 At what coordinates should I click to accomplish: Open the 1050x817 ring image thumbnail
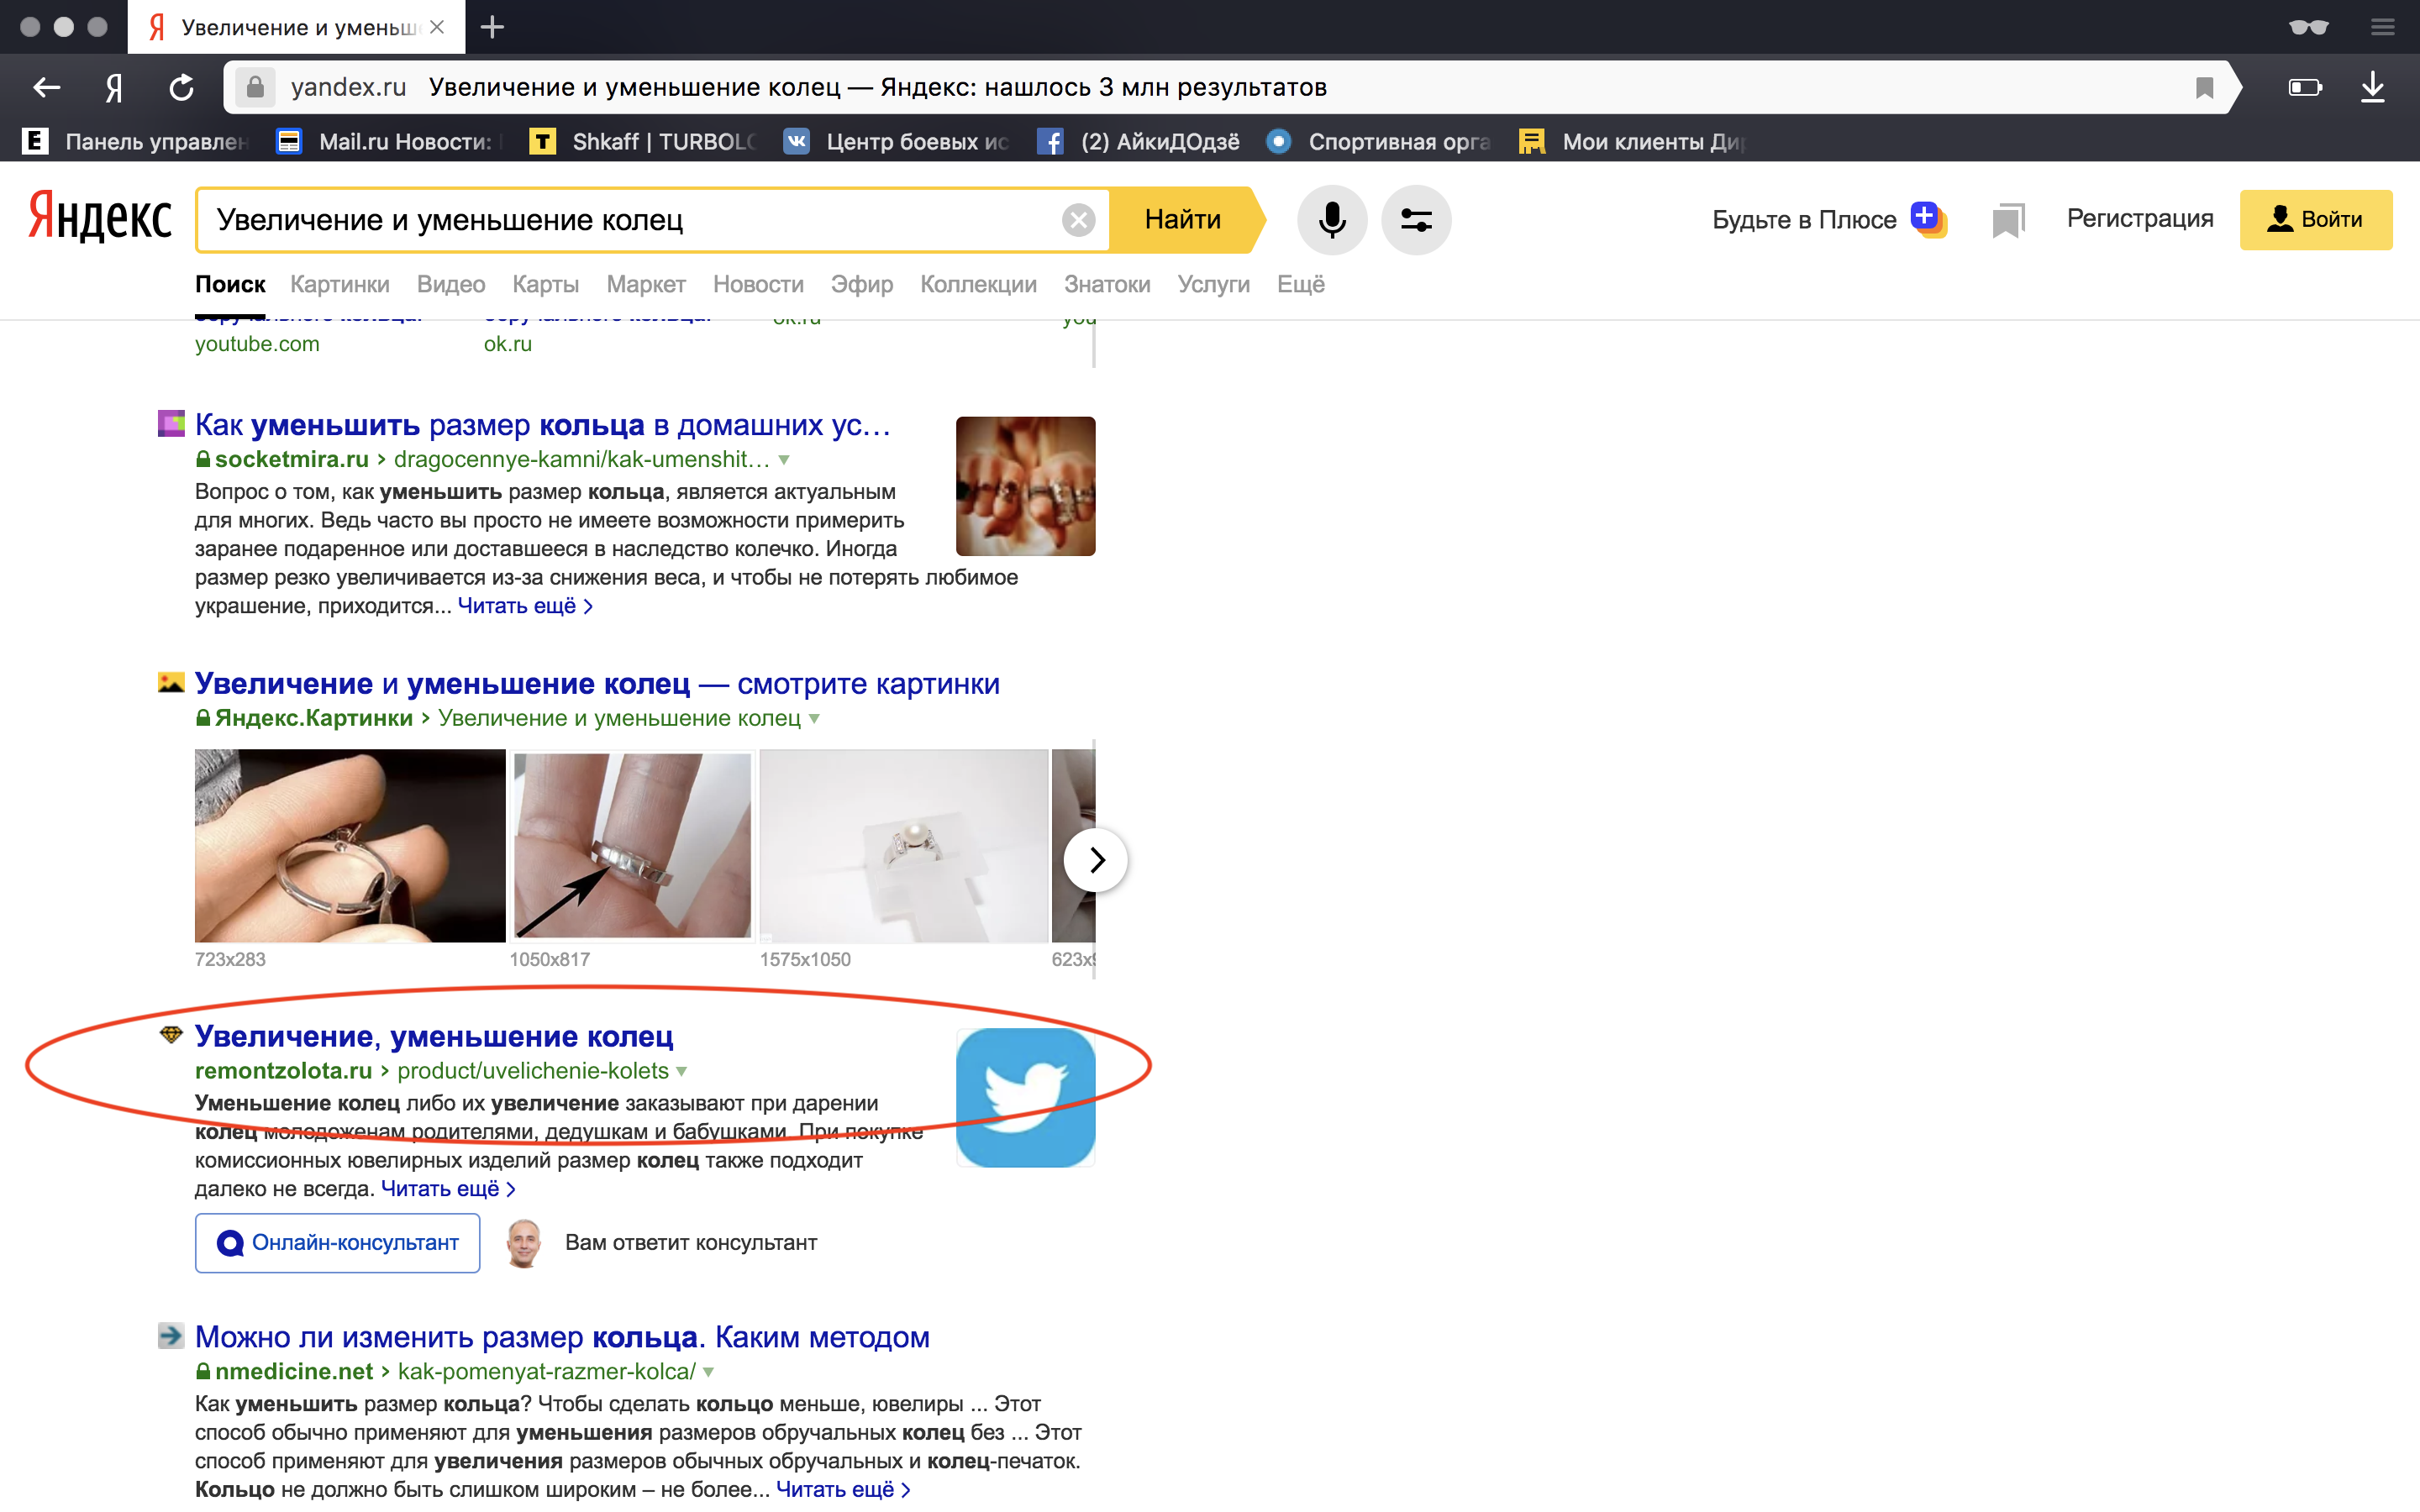632,845
